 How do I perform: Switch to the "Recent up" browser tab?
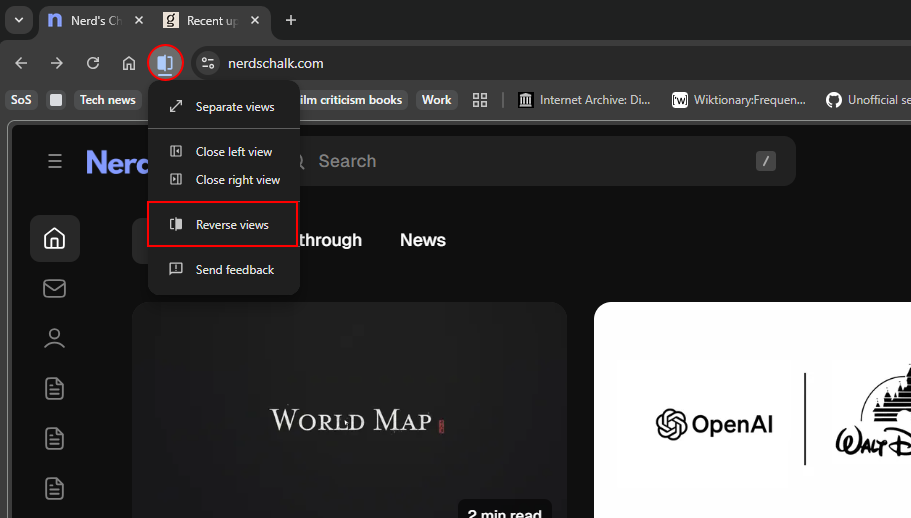(x=210, y=20)
